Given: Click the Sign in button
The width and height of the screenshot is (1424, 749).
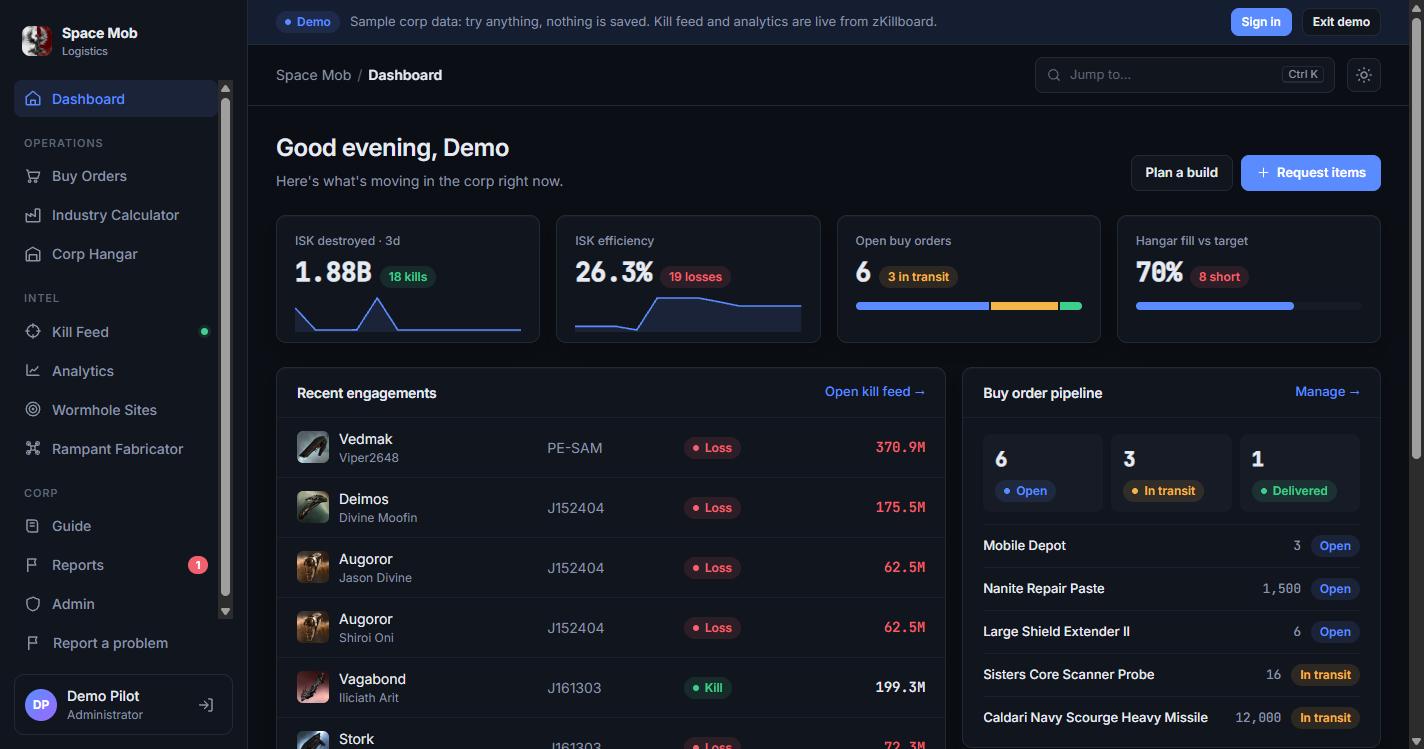Looking at the screenshot, I should [x=1261, y=22].
